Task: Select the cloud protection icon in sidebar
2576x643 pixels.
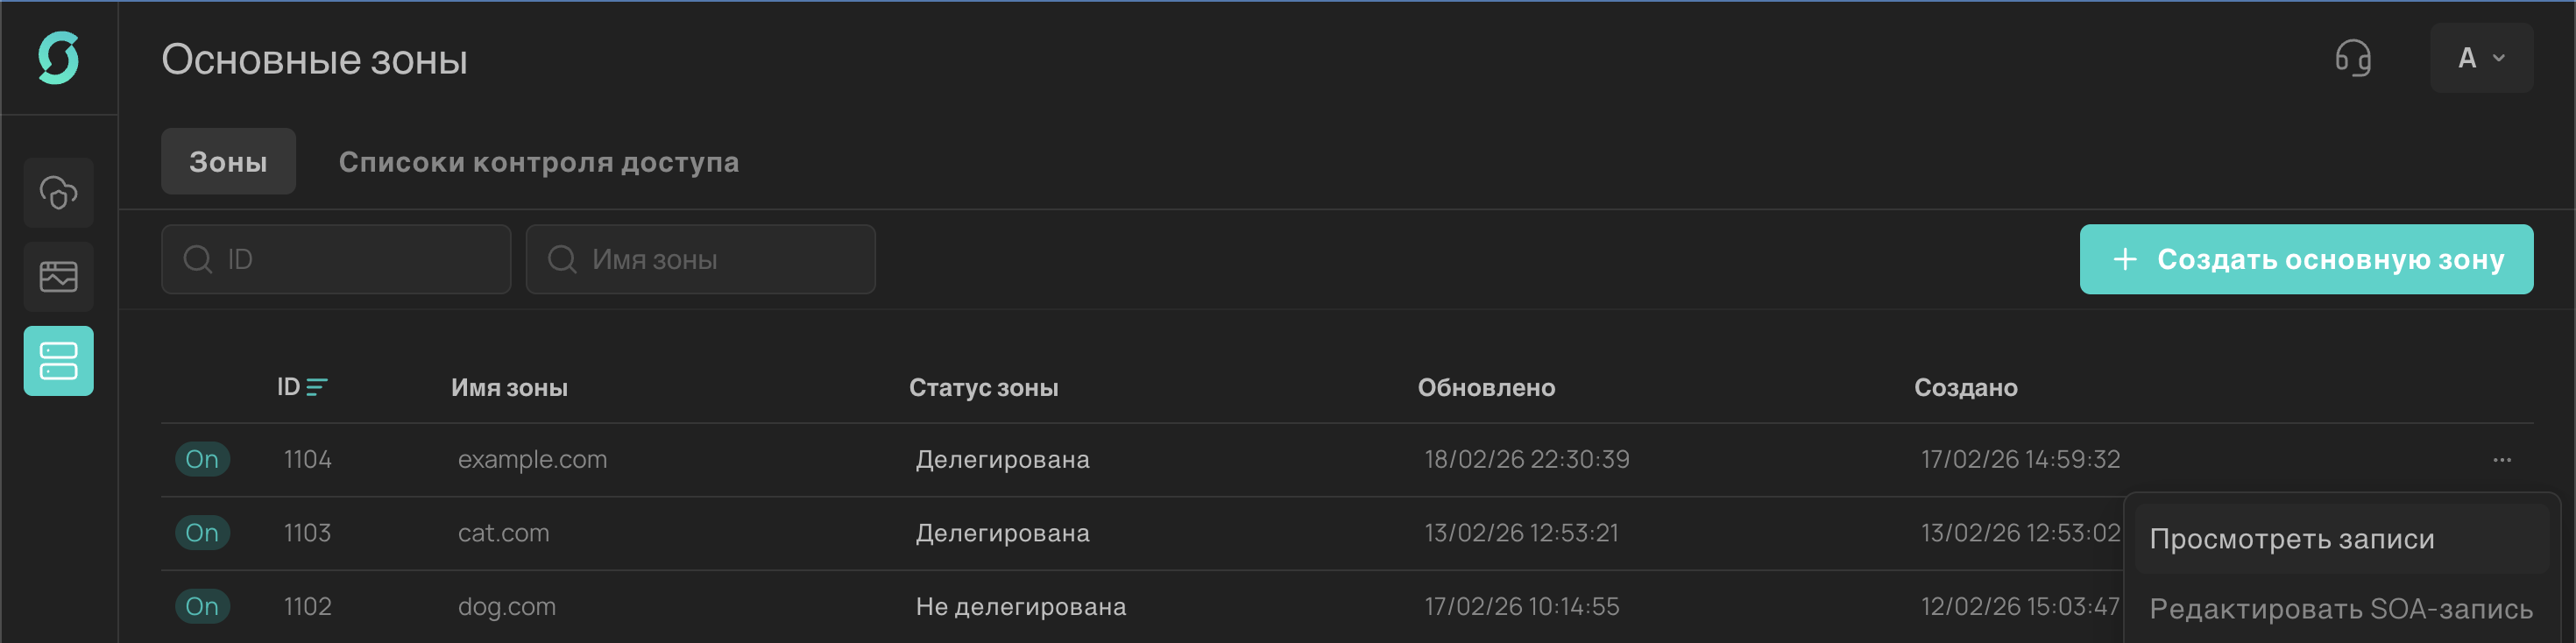Action: (58, 192)
